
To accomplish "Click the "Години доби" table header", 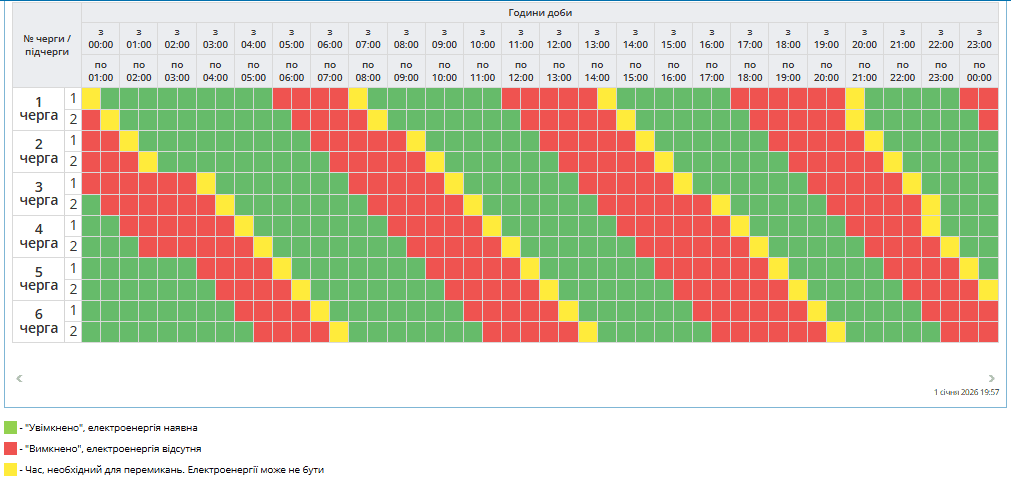I will (539, 12).
